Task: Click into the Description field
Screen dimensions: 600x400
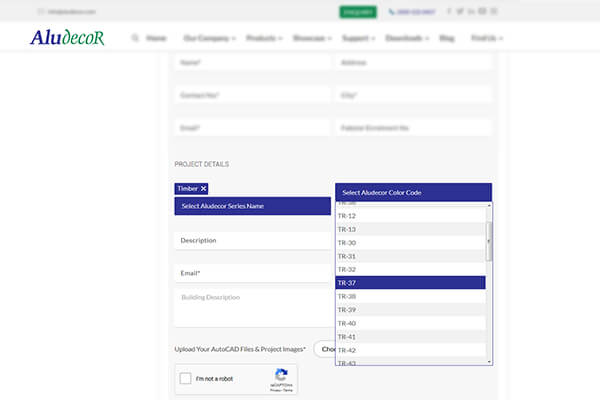Action: (252, 240)
